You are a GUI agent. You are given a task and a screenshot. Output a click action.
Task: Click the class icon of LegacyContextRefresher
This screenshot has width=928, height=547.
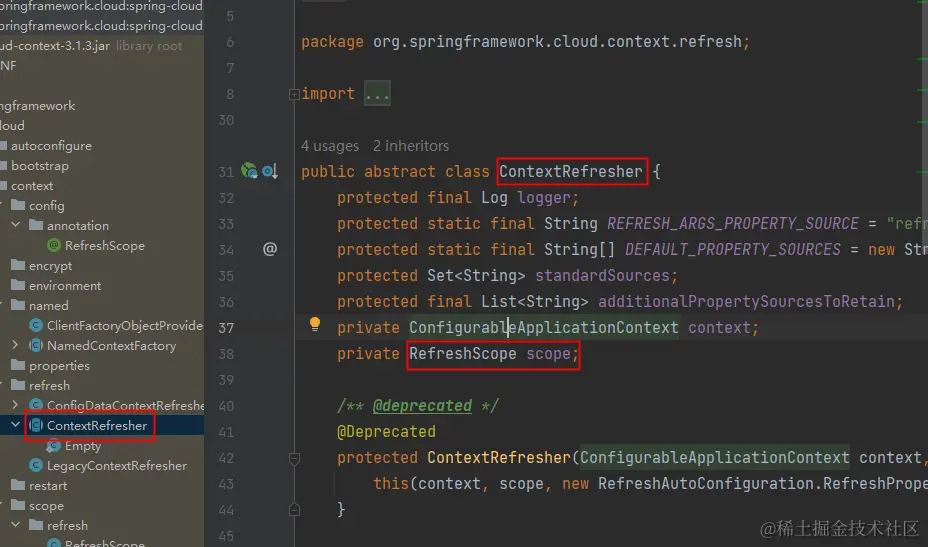(x=36, y=465)
